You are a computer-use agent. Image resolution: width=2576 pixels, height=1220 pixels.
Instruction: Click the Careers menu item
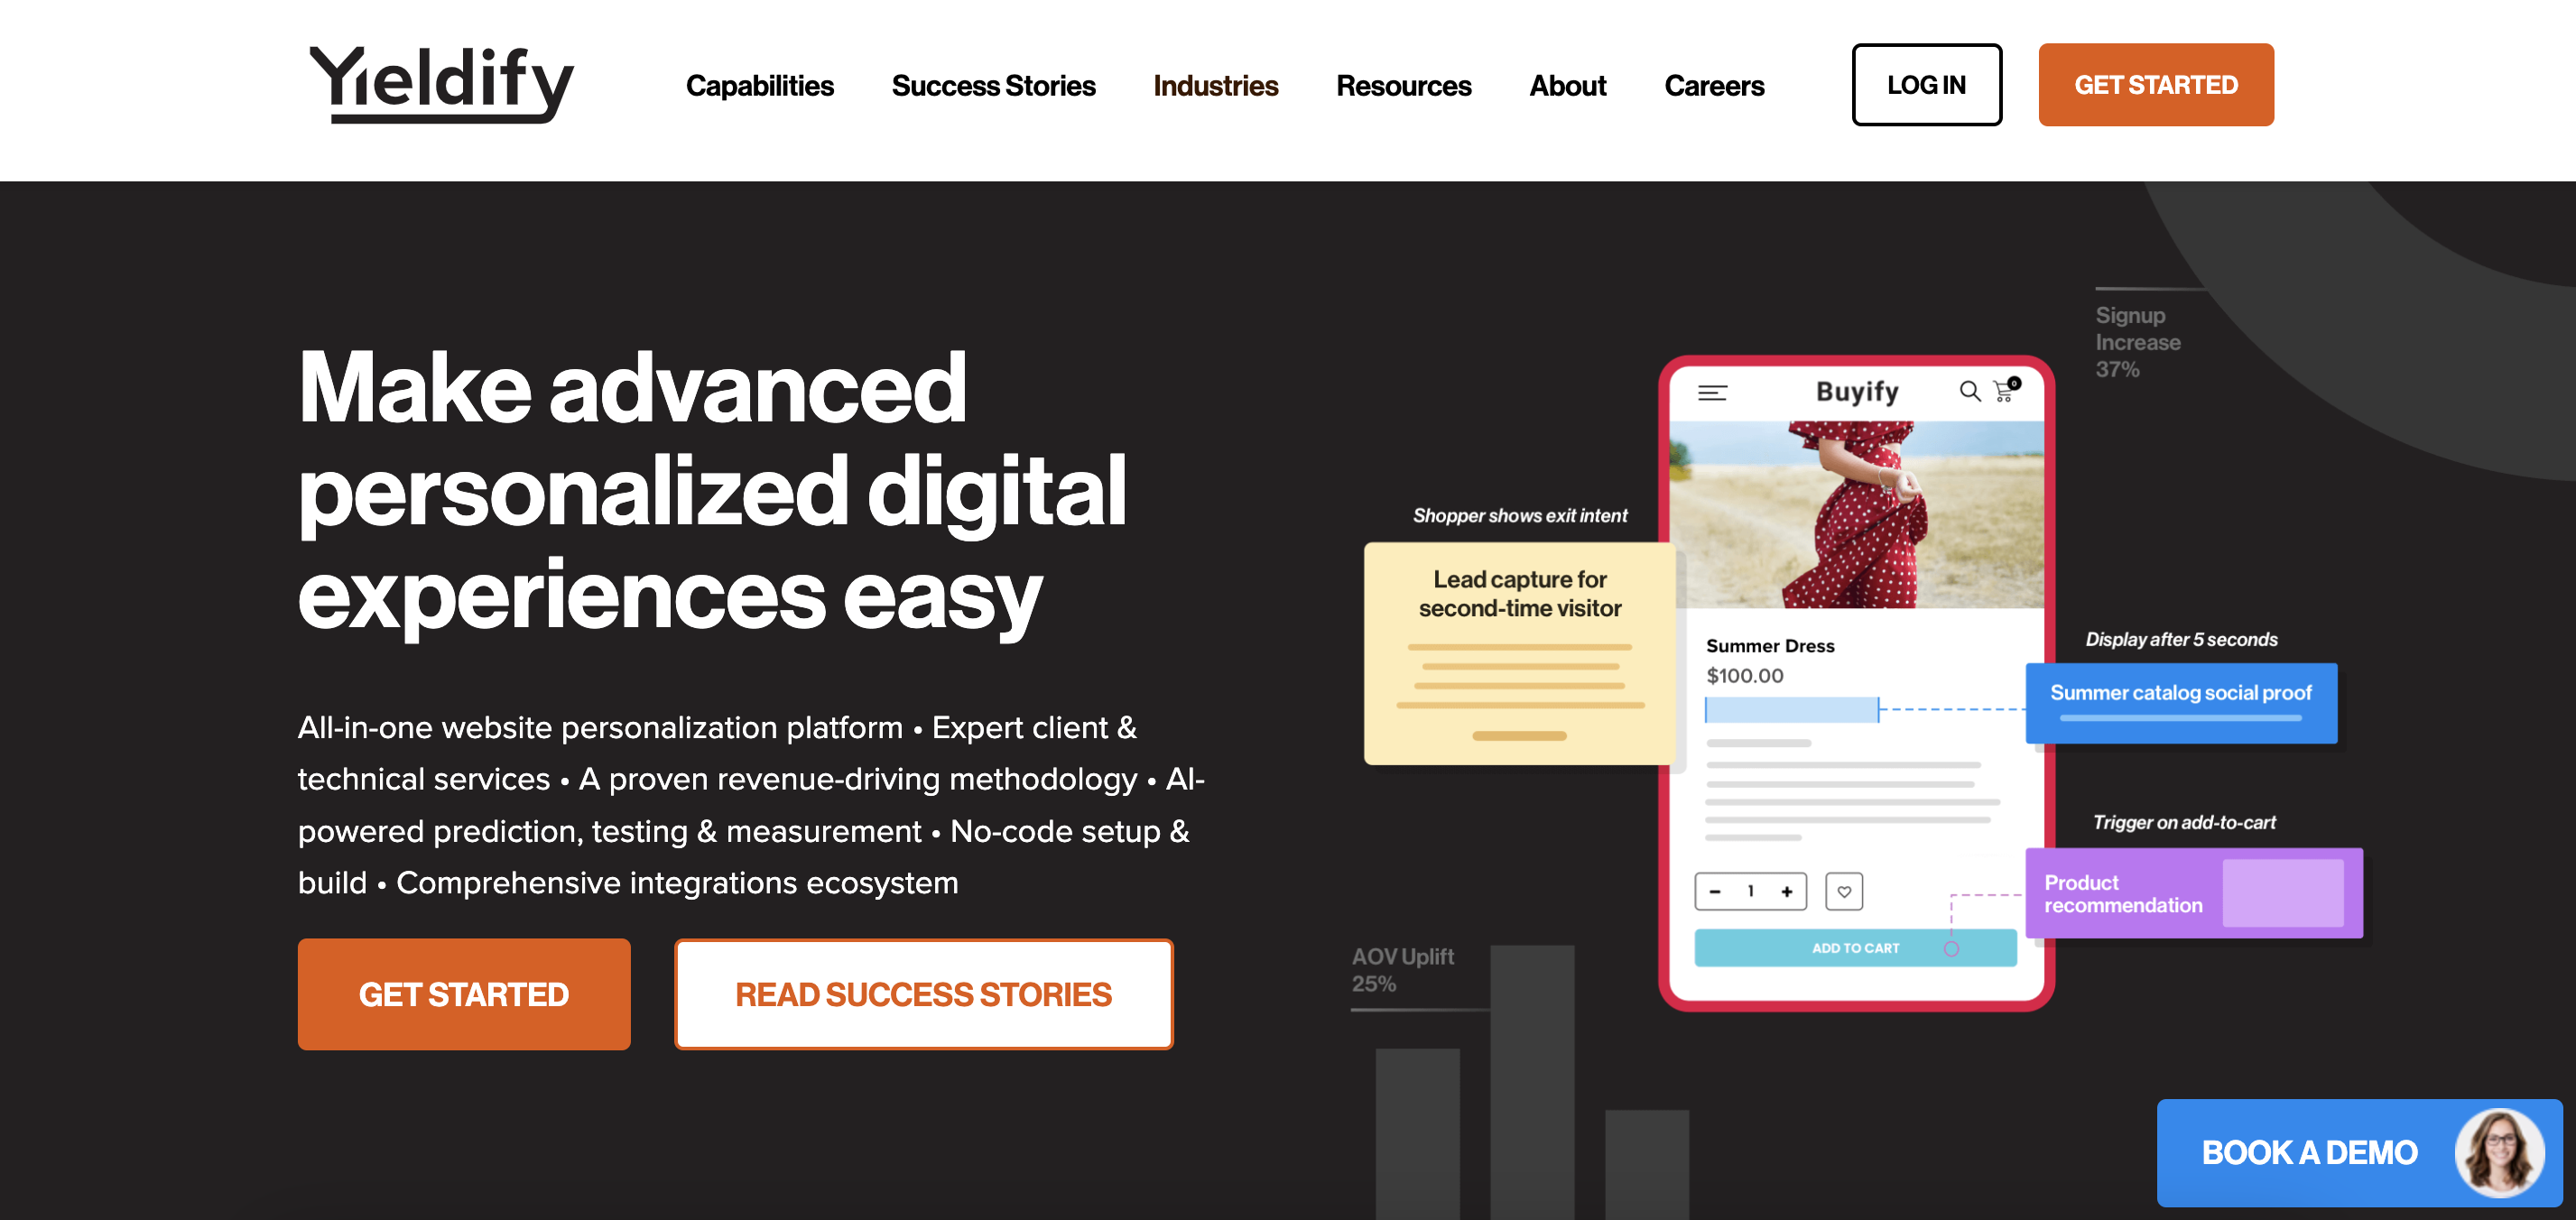[x=1715, y=86]
